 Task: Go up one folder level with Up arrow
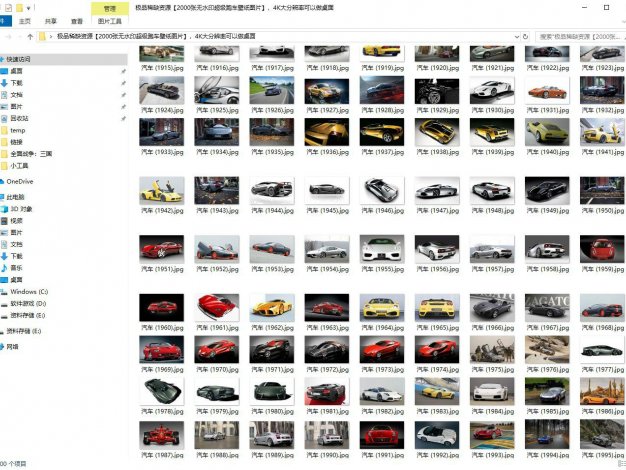pyautogui.click(x=29, y=36)
